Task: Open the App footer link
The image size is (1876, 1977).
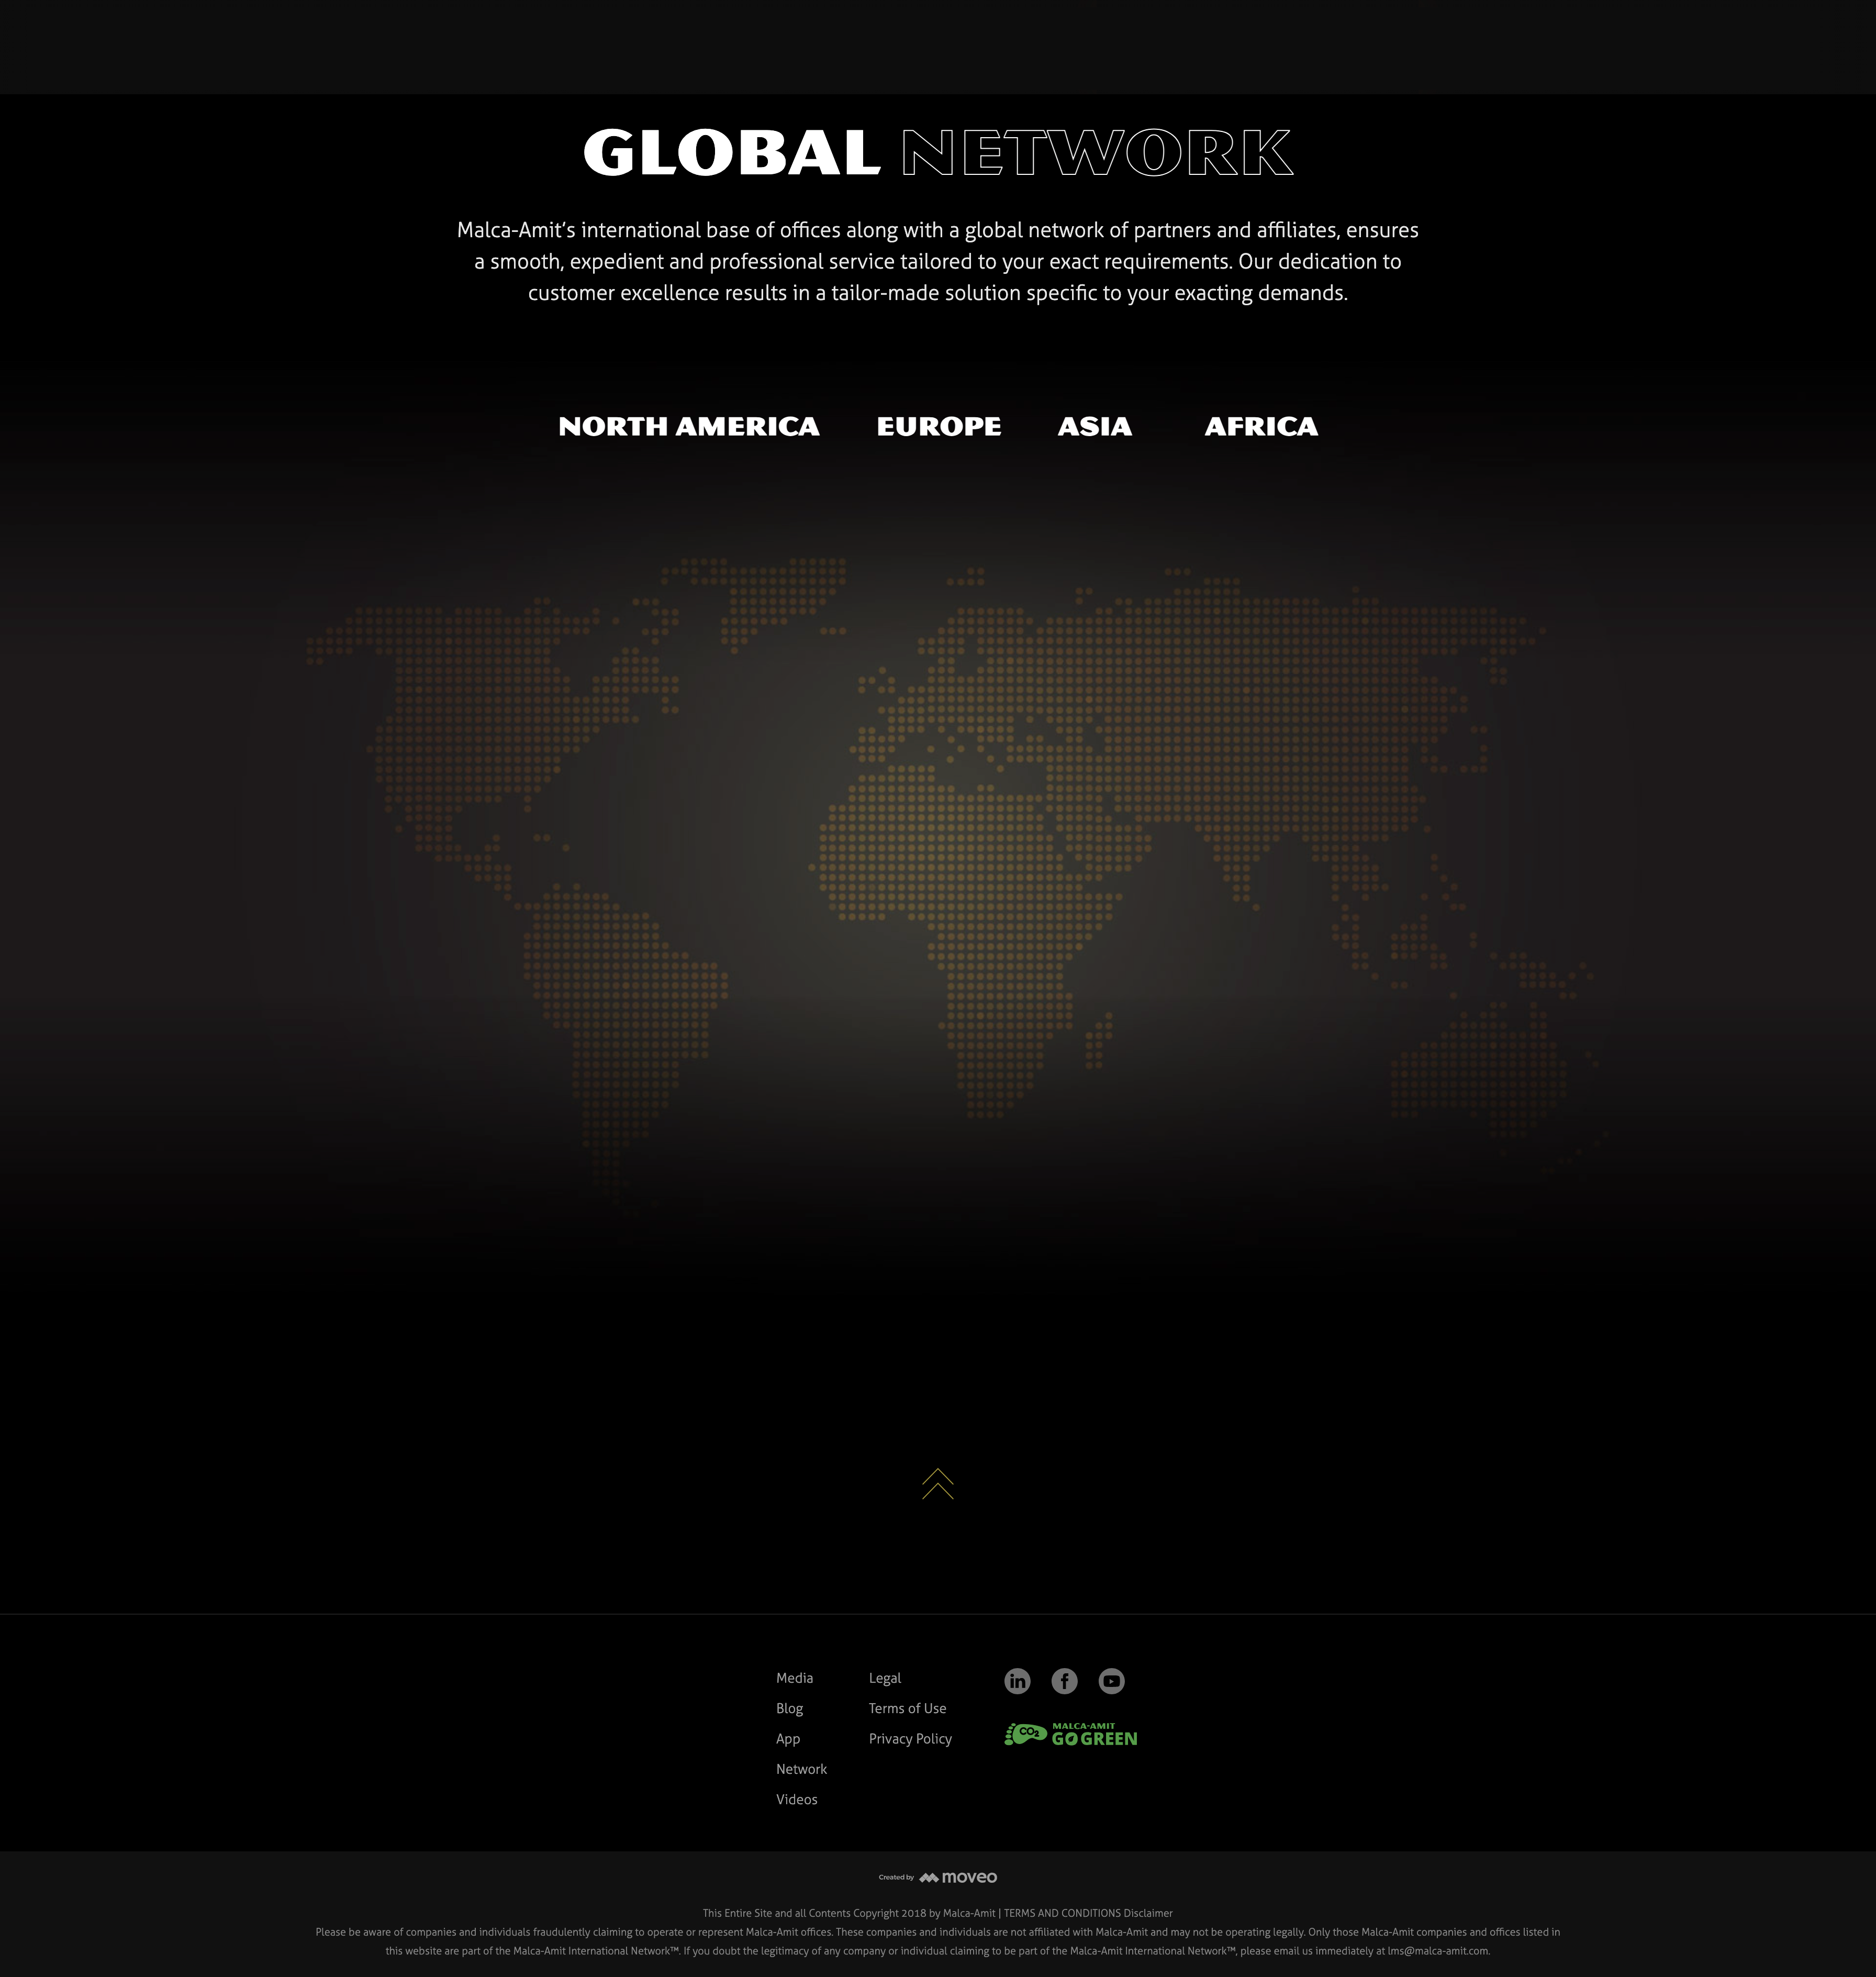Action: [x=788, y=1739]
